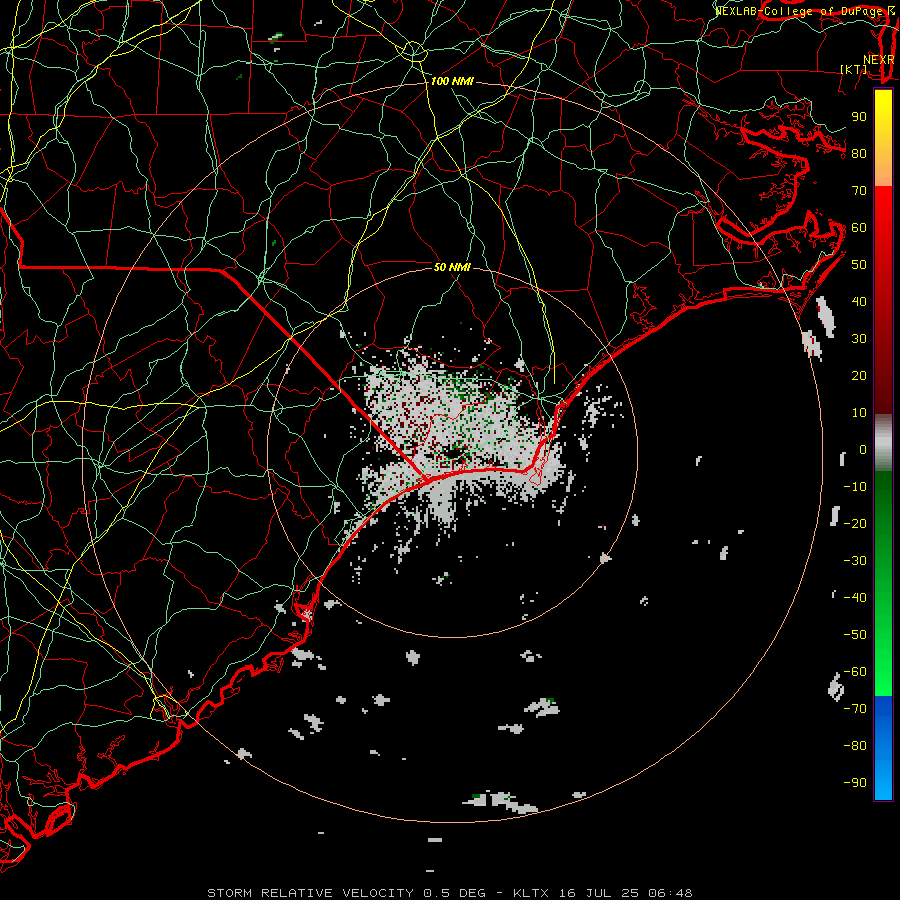This screenshot has height=900, width=900.
Task: Click the 50 NMI range ring label
Action: coord(452,267)
